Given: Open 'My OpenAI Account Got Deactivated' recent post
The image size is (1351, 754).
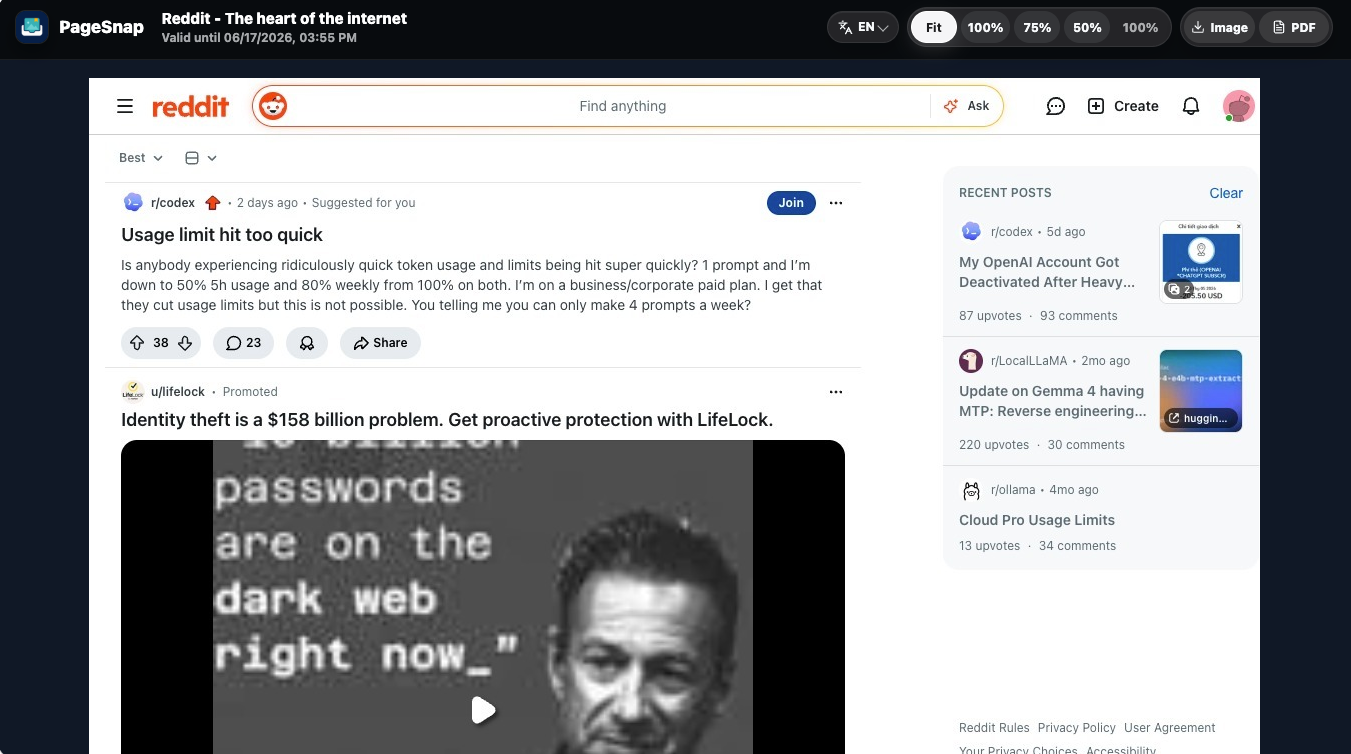Looking at the screenshot, I should pyautogui.click(x=1047, y=272).
